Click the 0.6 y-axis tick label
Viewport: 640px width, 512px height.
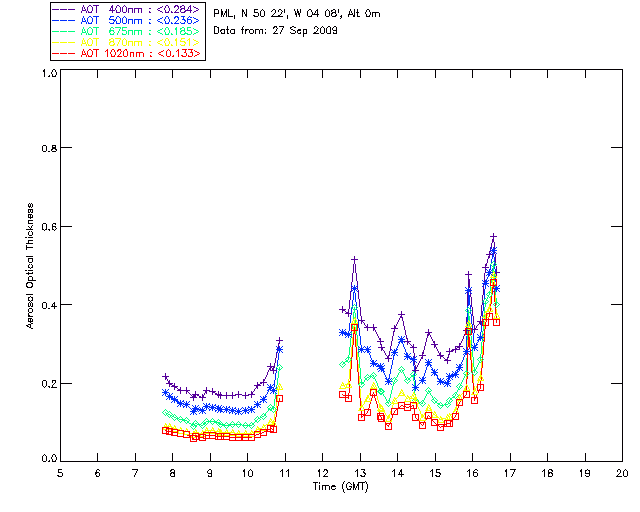(49, 227)
